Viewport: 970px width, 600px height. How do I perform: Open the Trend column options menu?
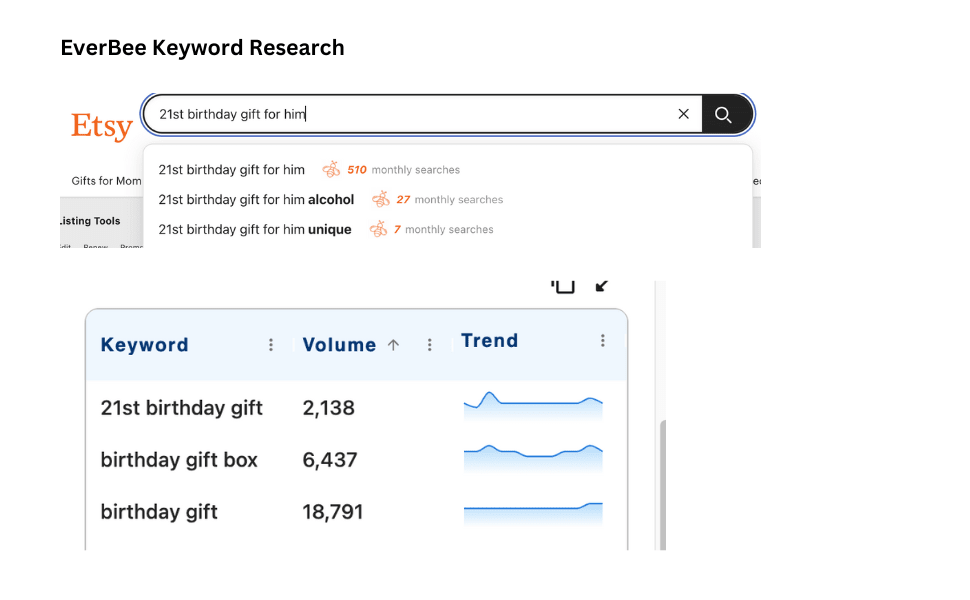coord(603,340)
